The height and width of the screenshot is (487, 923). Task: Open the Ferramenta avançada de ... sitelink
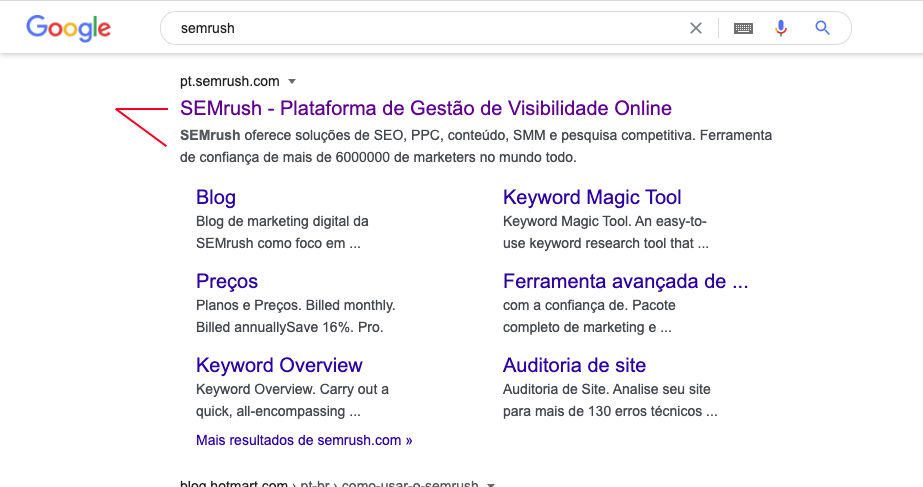click(625, 281)
